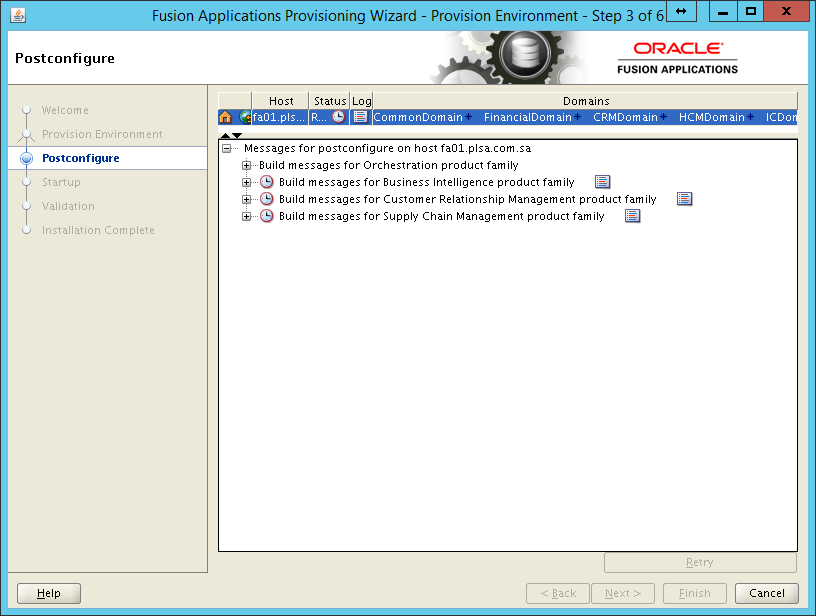This screenshot has width=816, height=616.
Task: Click clock icon next to Business Intelligence messages
Action: pyautogui.click(x=267, y=182)
